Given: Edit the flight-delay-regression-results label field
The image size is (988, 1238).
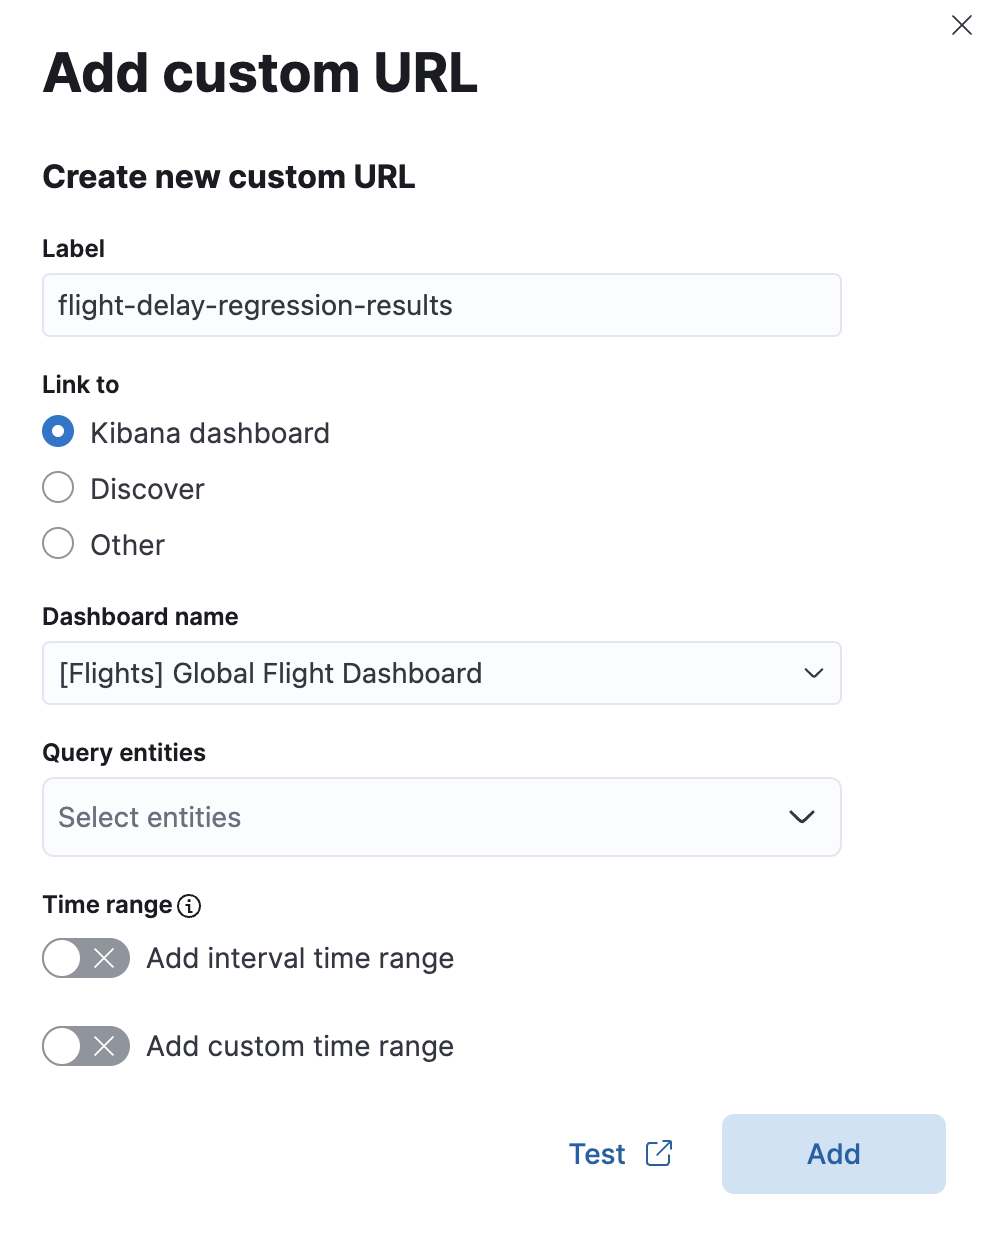Looking at the screenshot, I should pos(441,305).
